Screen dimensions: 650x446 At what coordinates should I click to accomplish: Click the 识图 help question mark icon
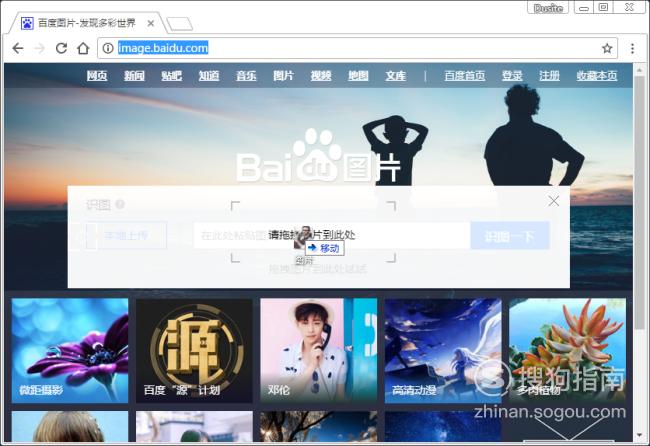(120, 204)
